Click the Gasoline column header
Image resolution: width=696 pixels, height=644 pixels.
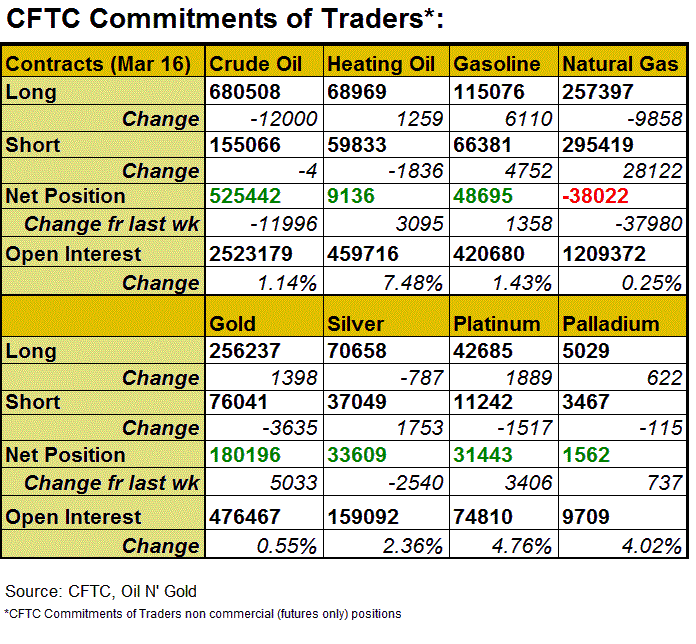pos(497,64)
